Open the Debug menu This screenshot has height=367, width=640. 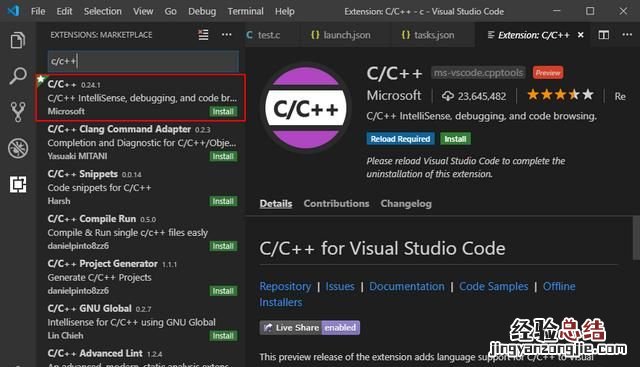coord(202,11)
